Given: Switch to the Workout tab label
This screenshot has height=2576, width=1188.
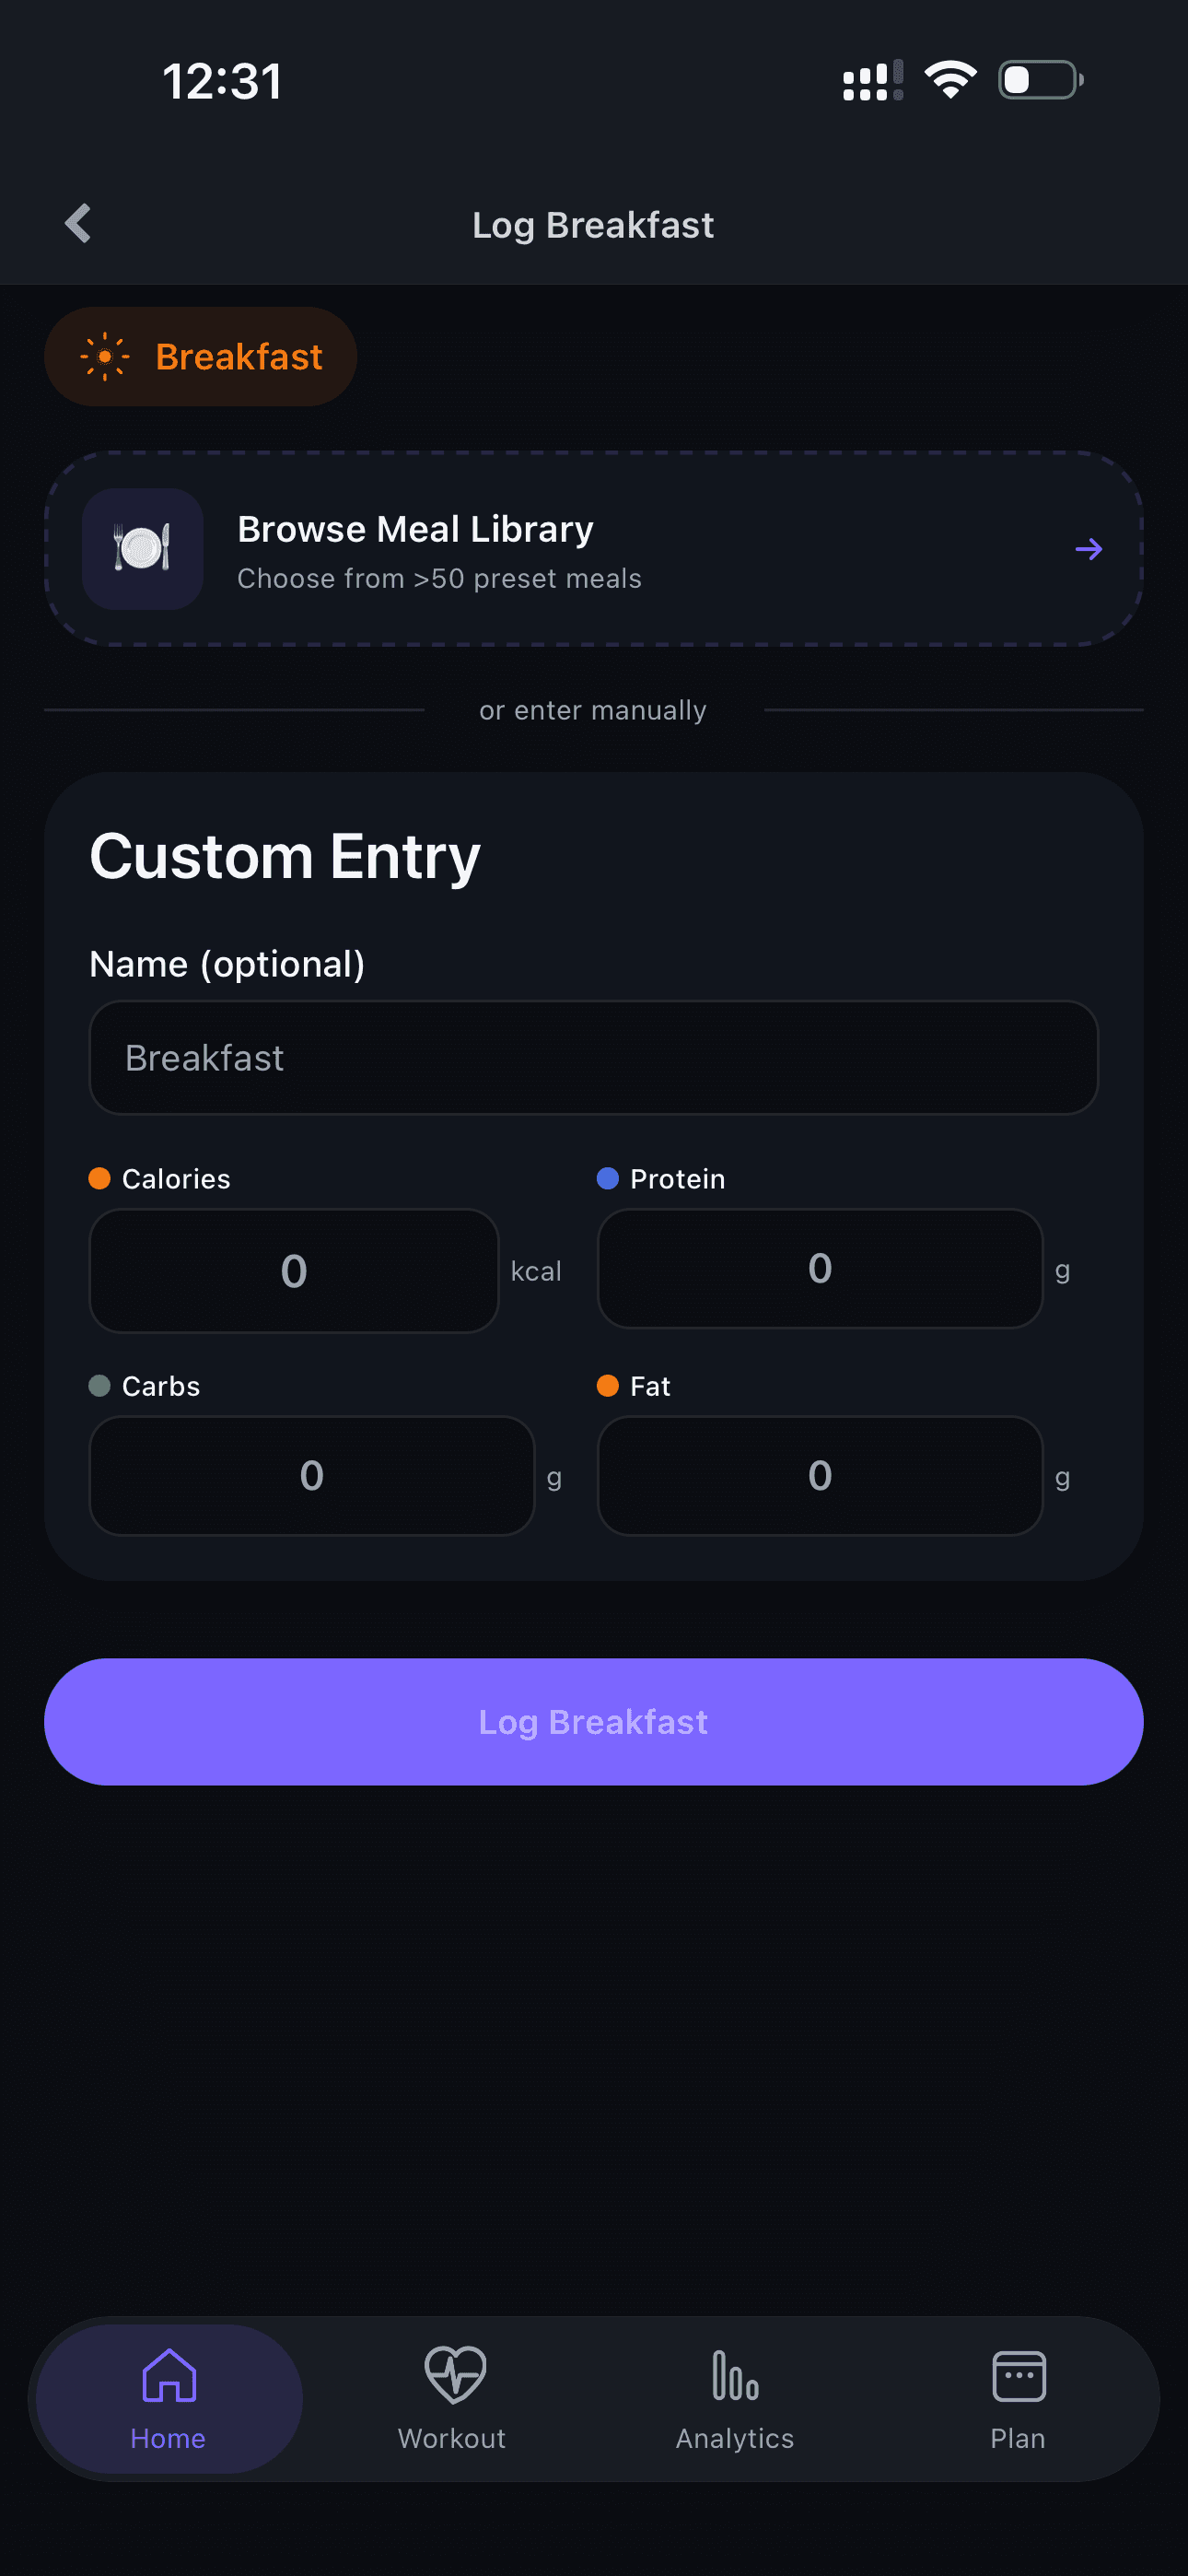Looking at the screenshot, I should pyautogui.click(x=452, y=2438).
